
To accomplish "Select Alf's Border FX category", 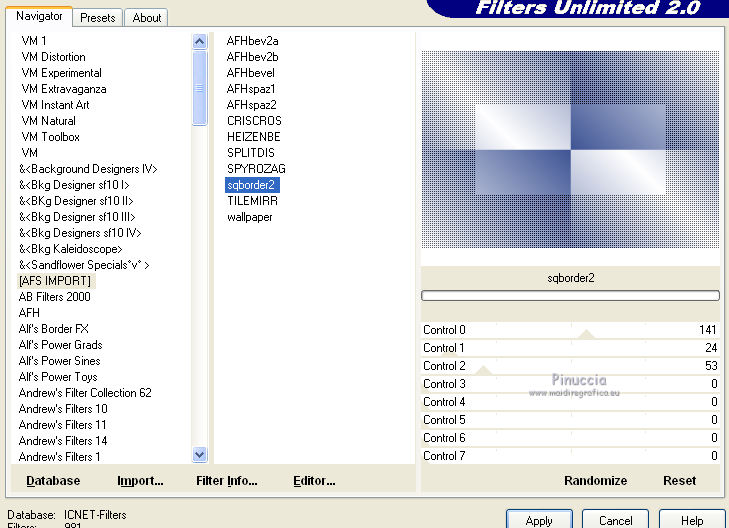I will (x=53, y=329).
